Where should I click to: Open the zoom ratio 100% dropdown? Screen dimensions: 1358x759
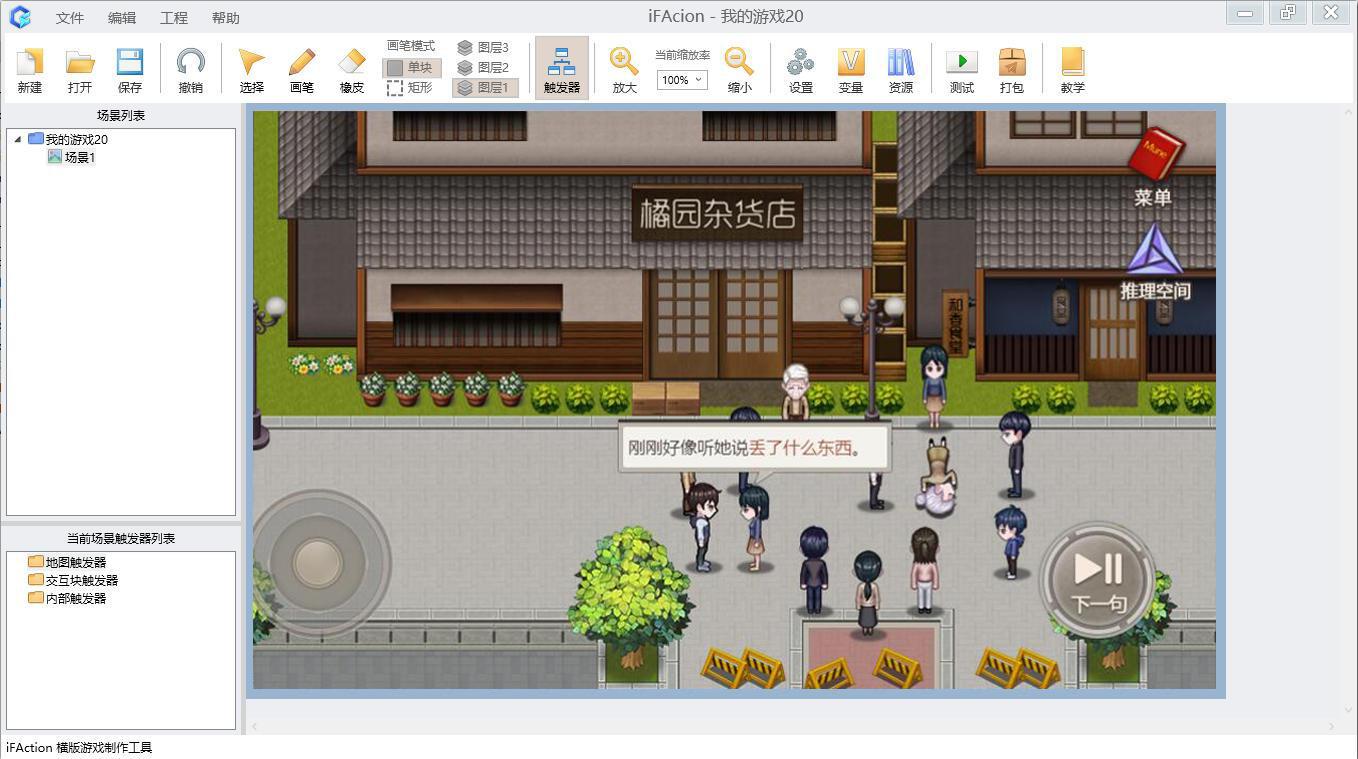click(682, 80)
